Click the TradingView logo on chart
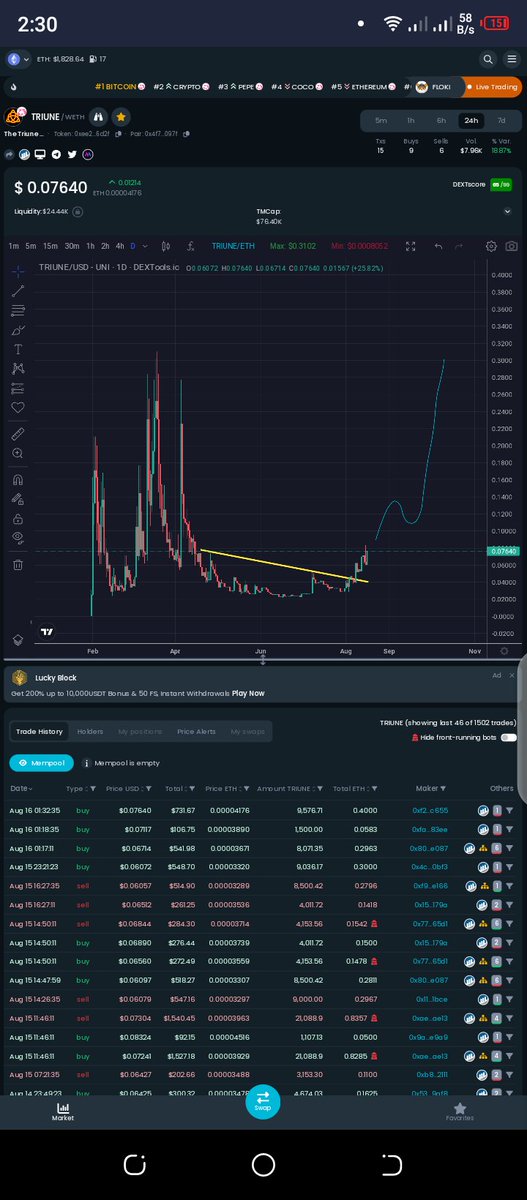 (x=47, y=632)
